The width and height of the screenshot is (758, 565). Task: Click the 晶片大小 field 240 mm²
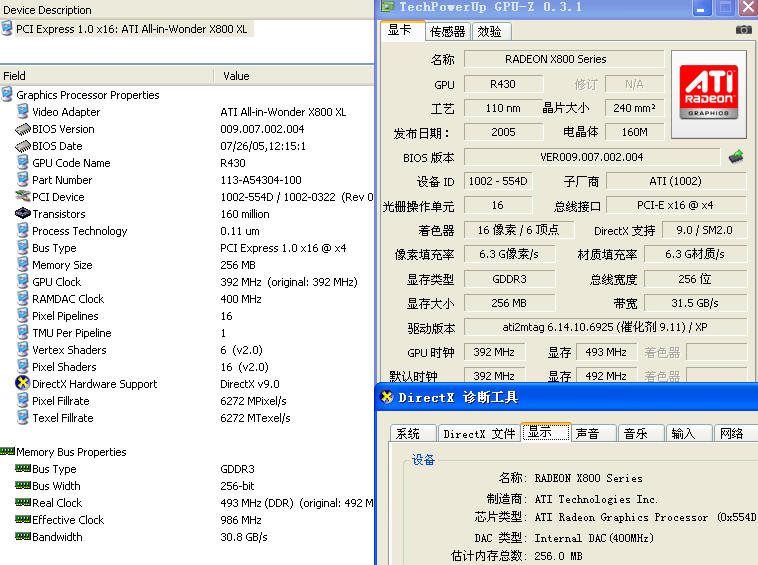pos(634,108)
